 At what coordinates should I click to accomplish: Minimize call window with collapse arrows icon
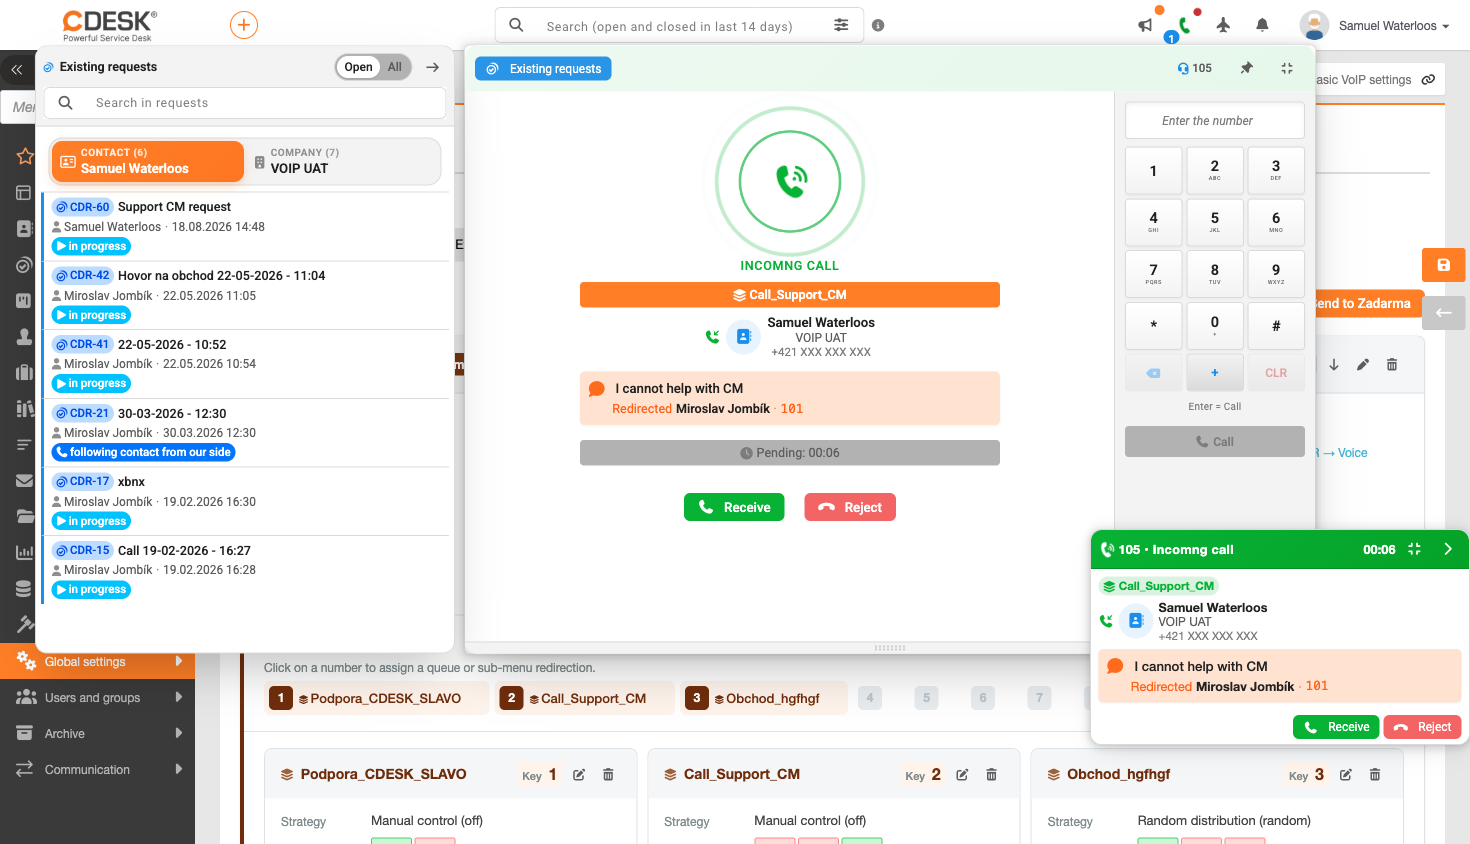point(1287,68)
